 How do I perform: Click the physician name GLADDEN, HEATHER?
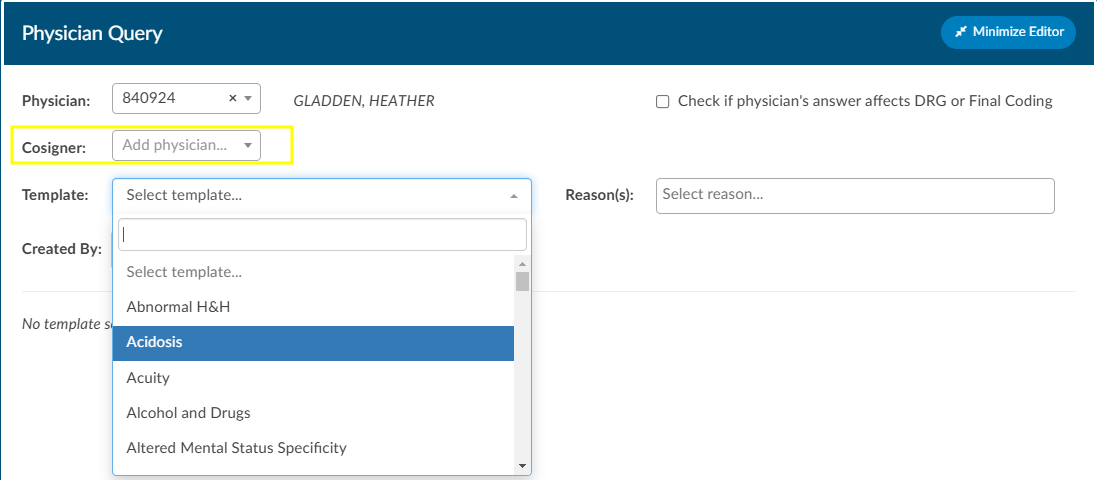(364, 101)
